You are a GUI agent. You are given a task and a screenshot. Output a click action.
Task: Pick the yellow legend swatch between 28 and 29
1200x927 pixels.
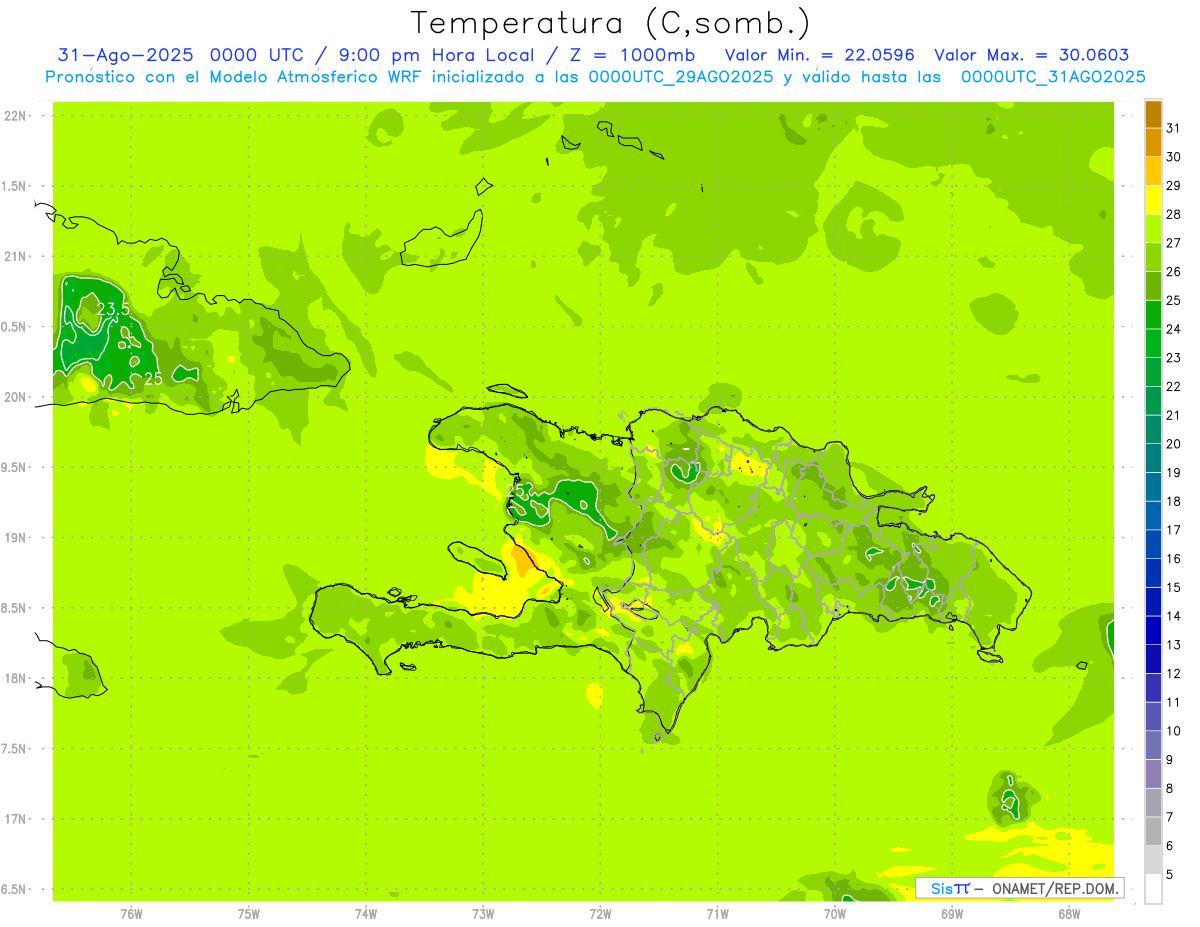click(1153, 200)
